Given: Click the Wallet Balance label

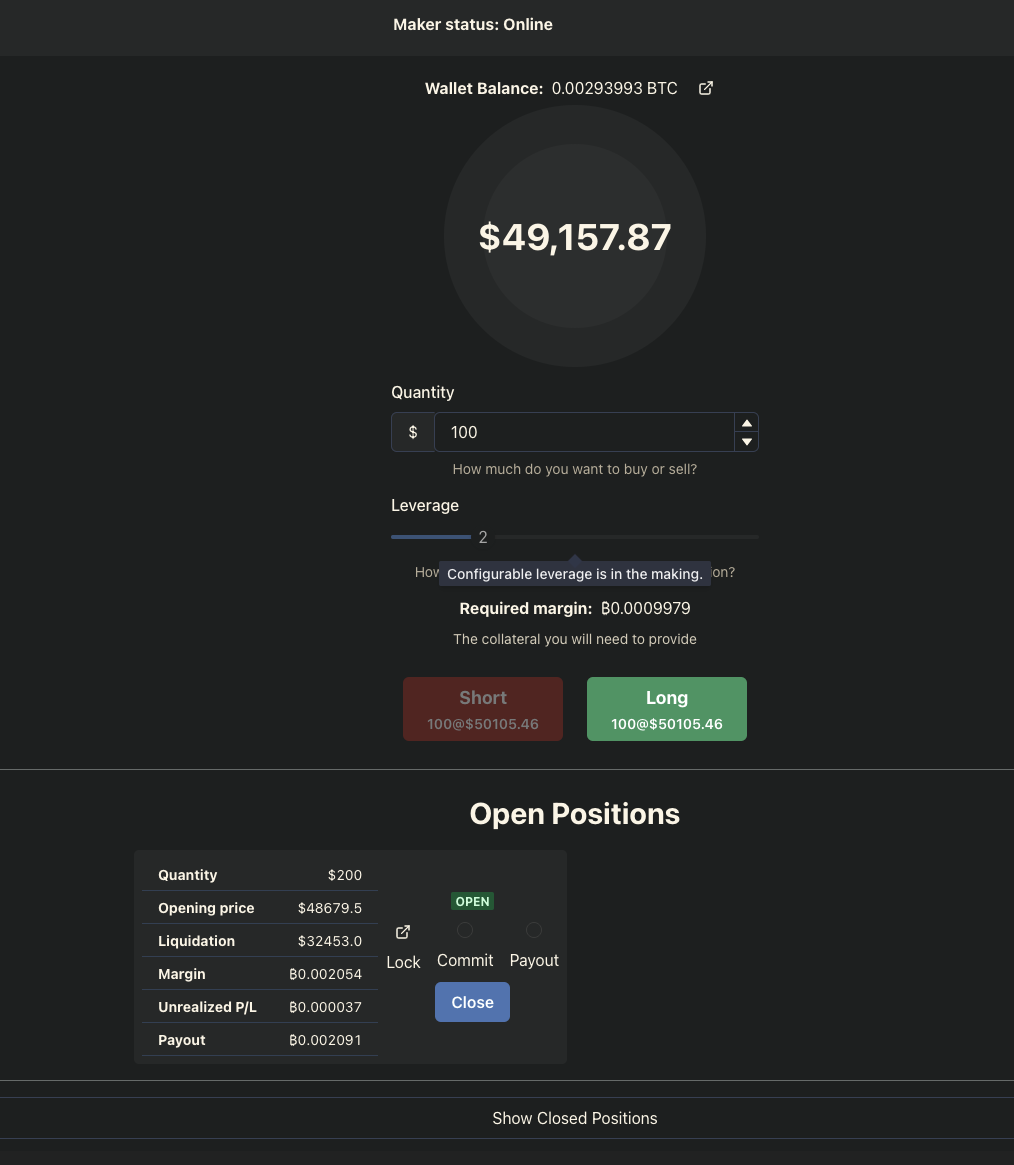Looking at the screenshot, I should [x=484, y=88].
